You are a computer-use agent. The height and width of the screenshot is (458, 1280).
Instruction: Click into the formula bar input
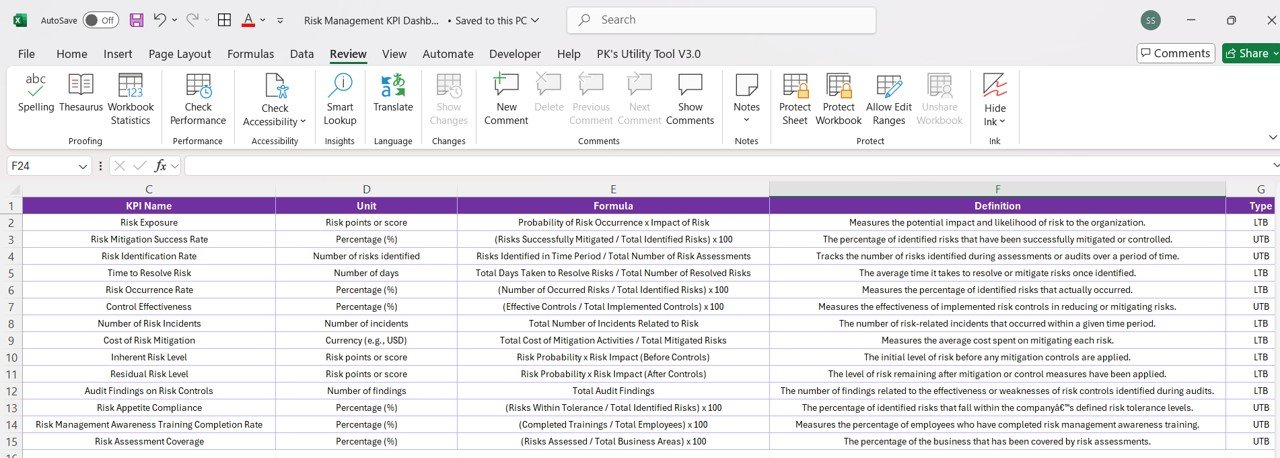point(725,166)
